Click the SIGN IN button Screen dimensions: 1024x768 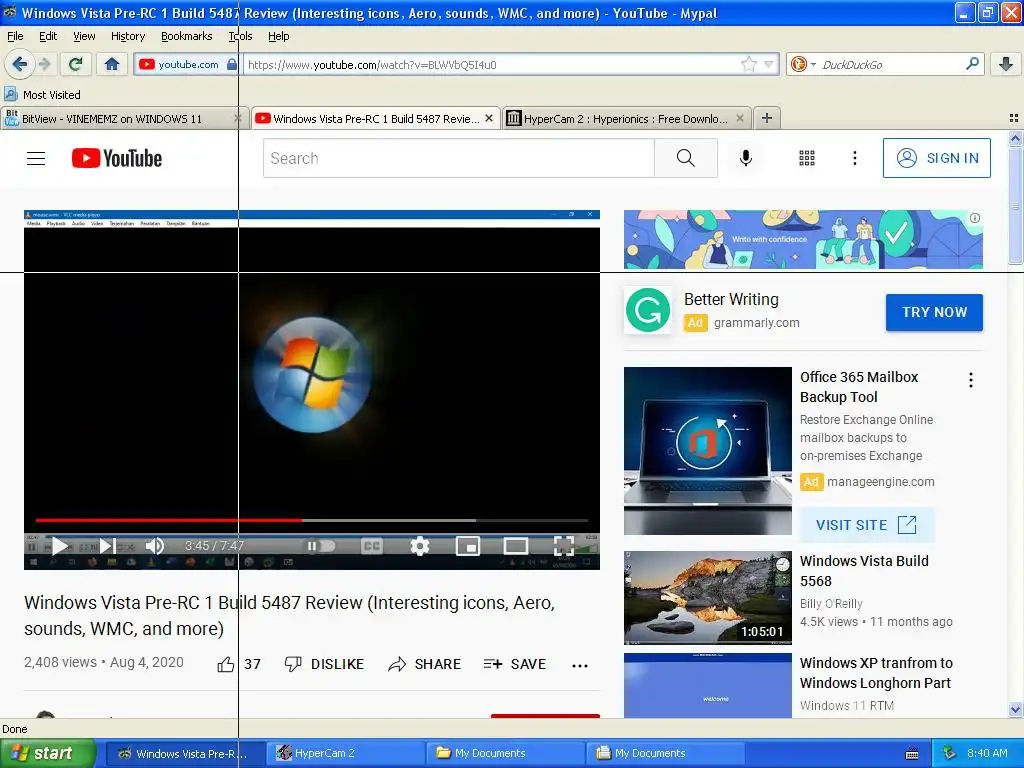click(x=936, y=158)
